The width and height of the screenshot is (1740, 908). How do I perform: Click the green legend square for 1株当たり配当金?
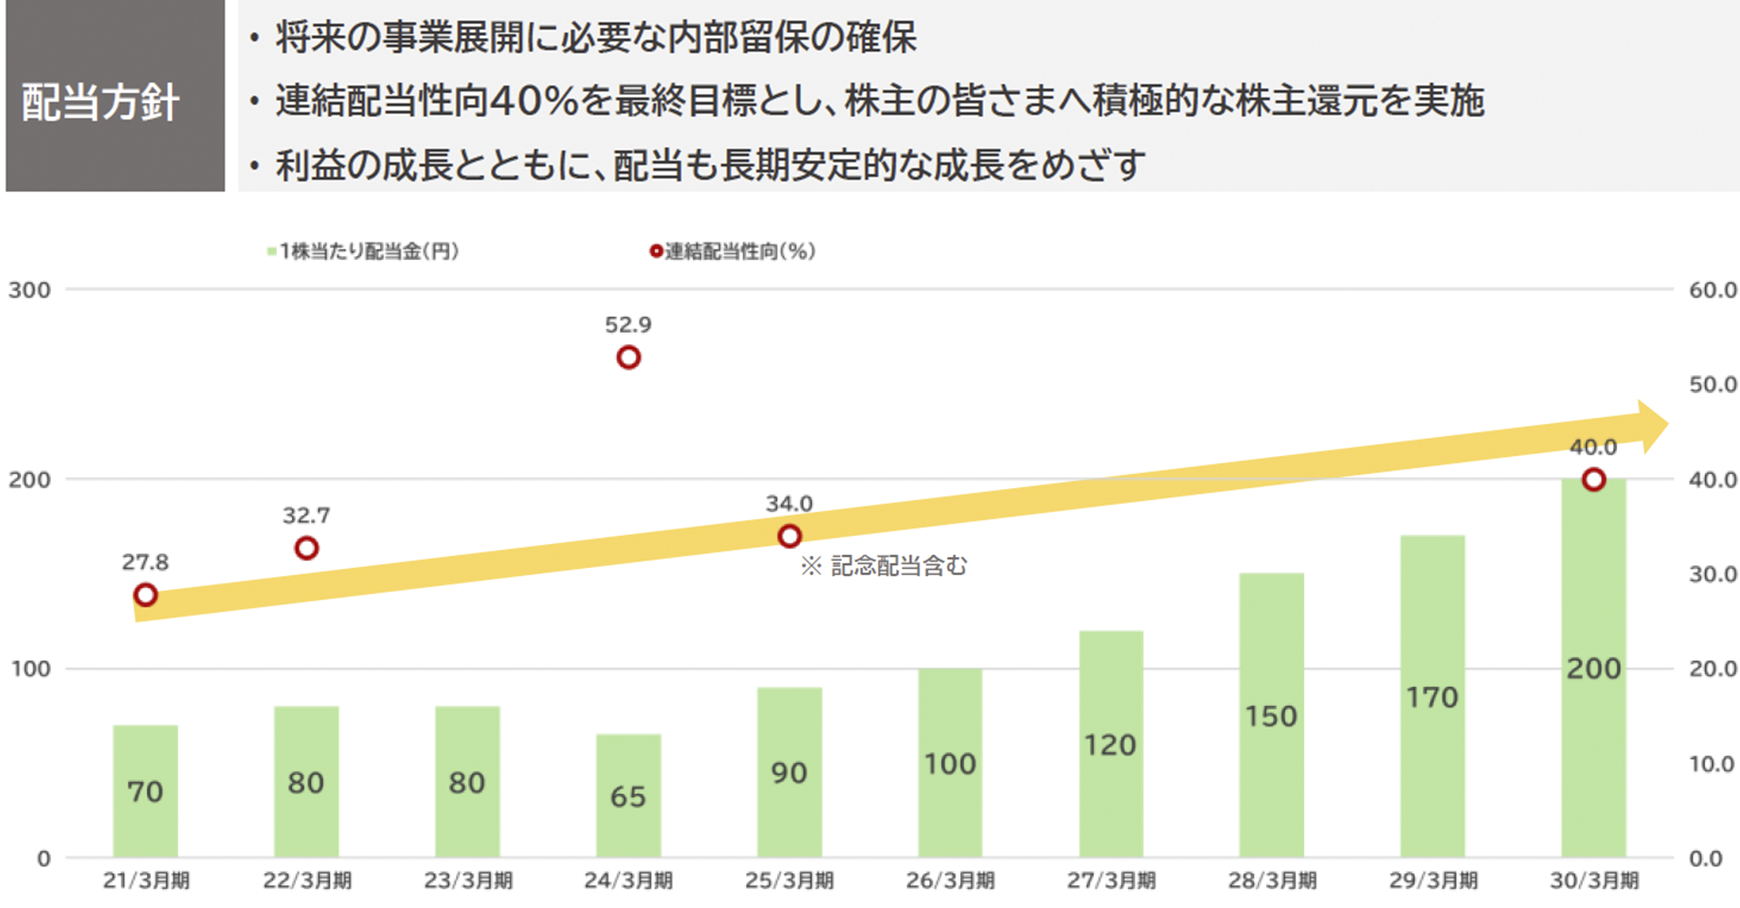coord(271,252)
